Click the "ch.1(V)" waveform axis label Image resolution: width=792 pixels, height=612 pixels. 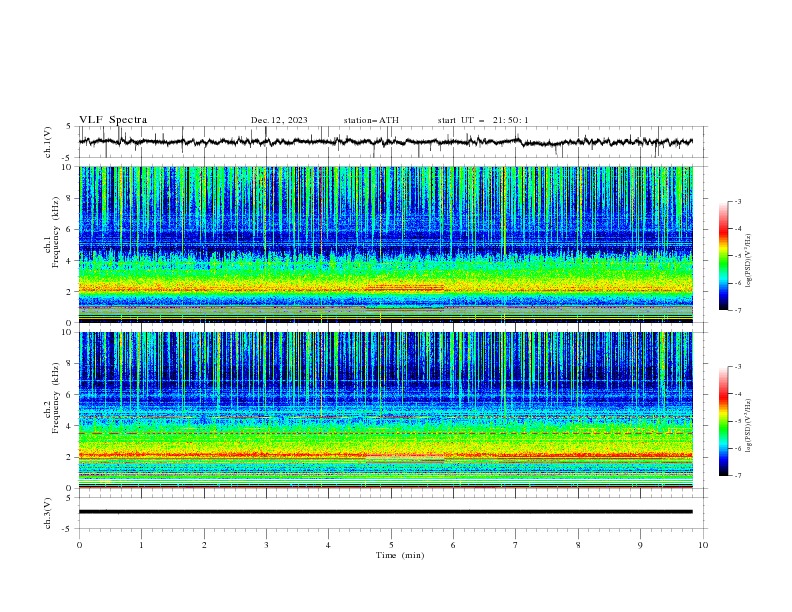(x=48, y=142)
